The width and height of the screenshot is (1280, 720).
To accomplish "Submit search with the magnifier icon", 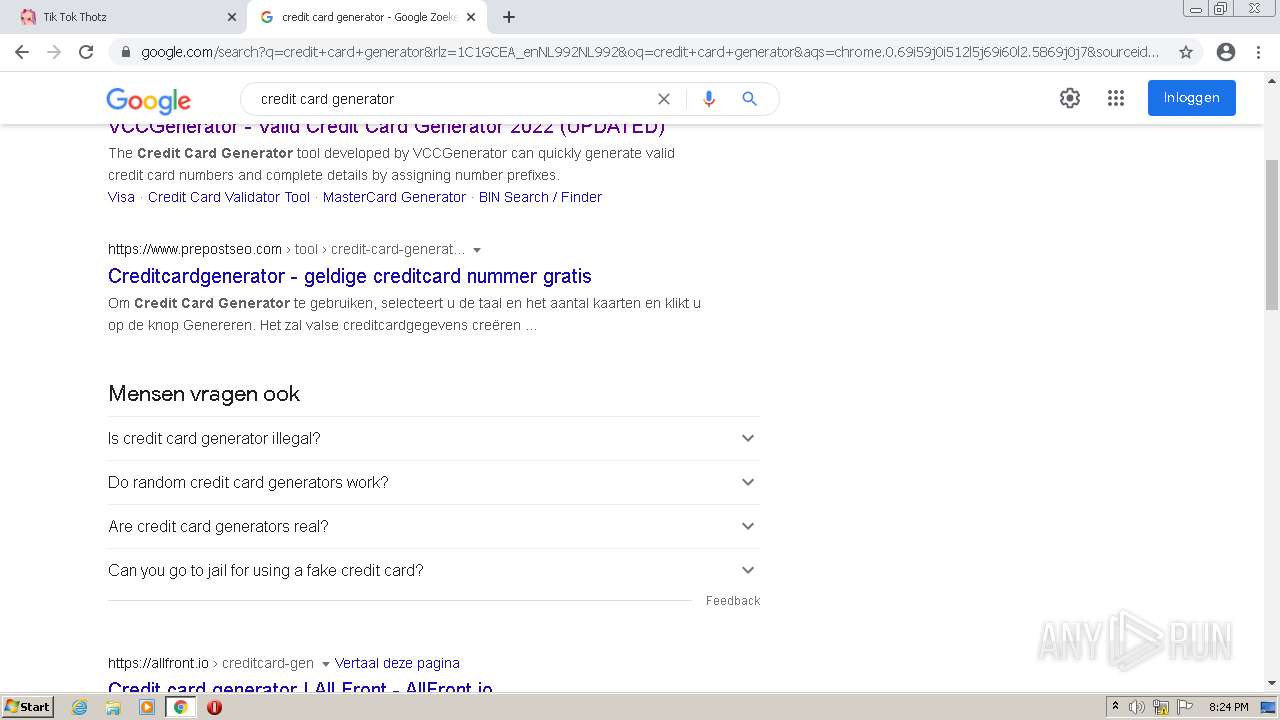I will click(x=749, y=99).
